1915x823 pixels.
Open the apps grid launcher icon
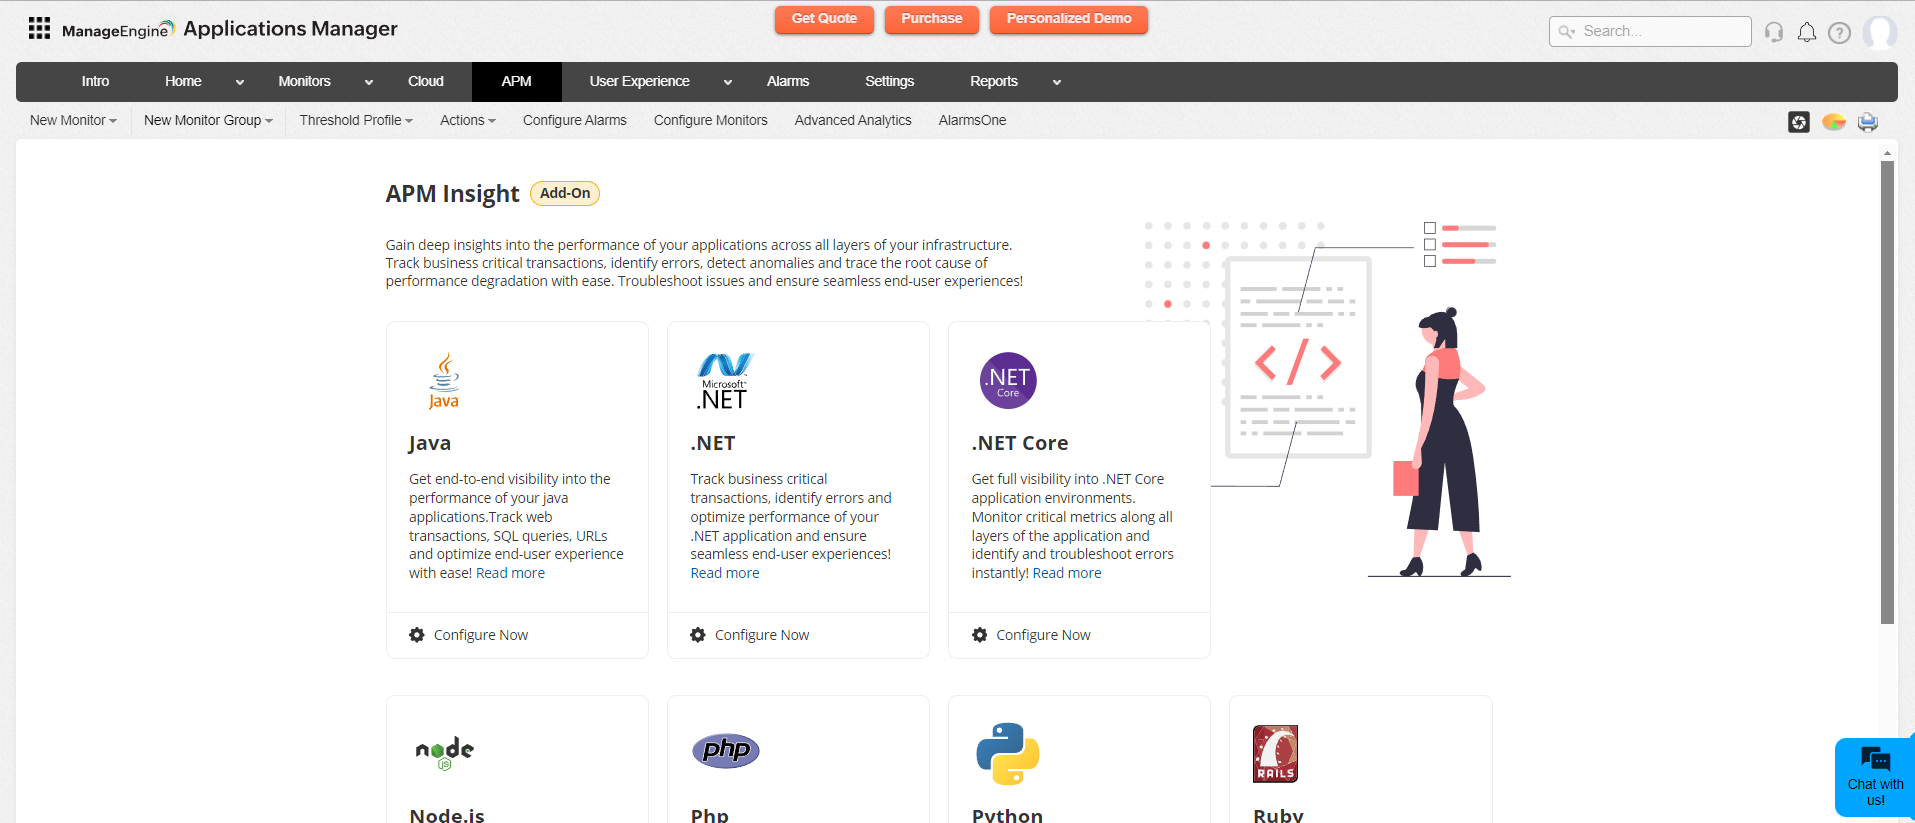(39, 28)
